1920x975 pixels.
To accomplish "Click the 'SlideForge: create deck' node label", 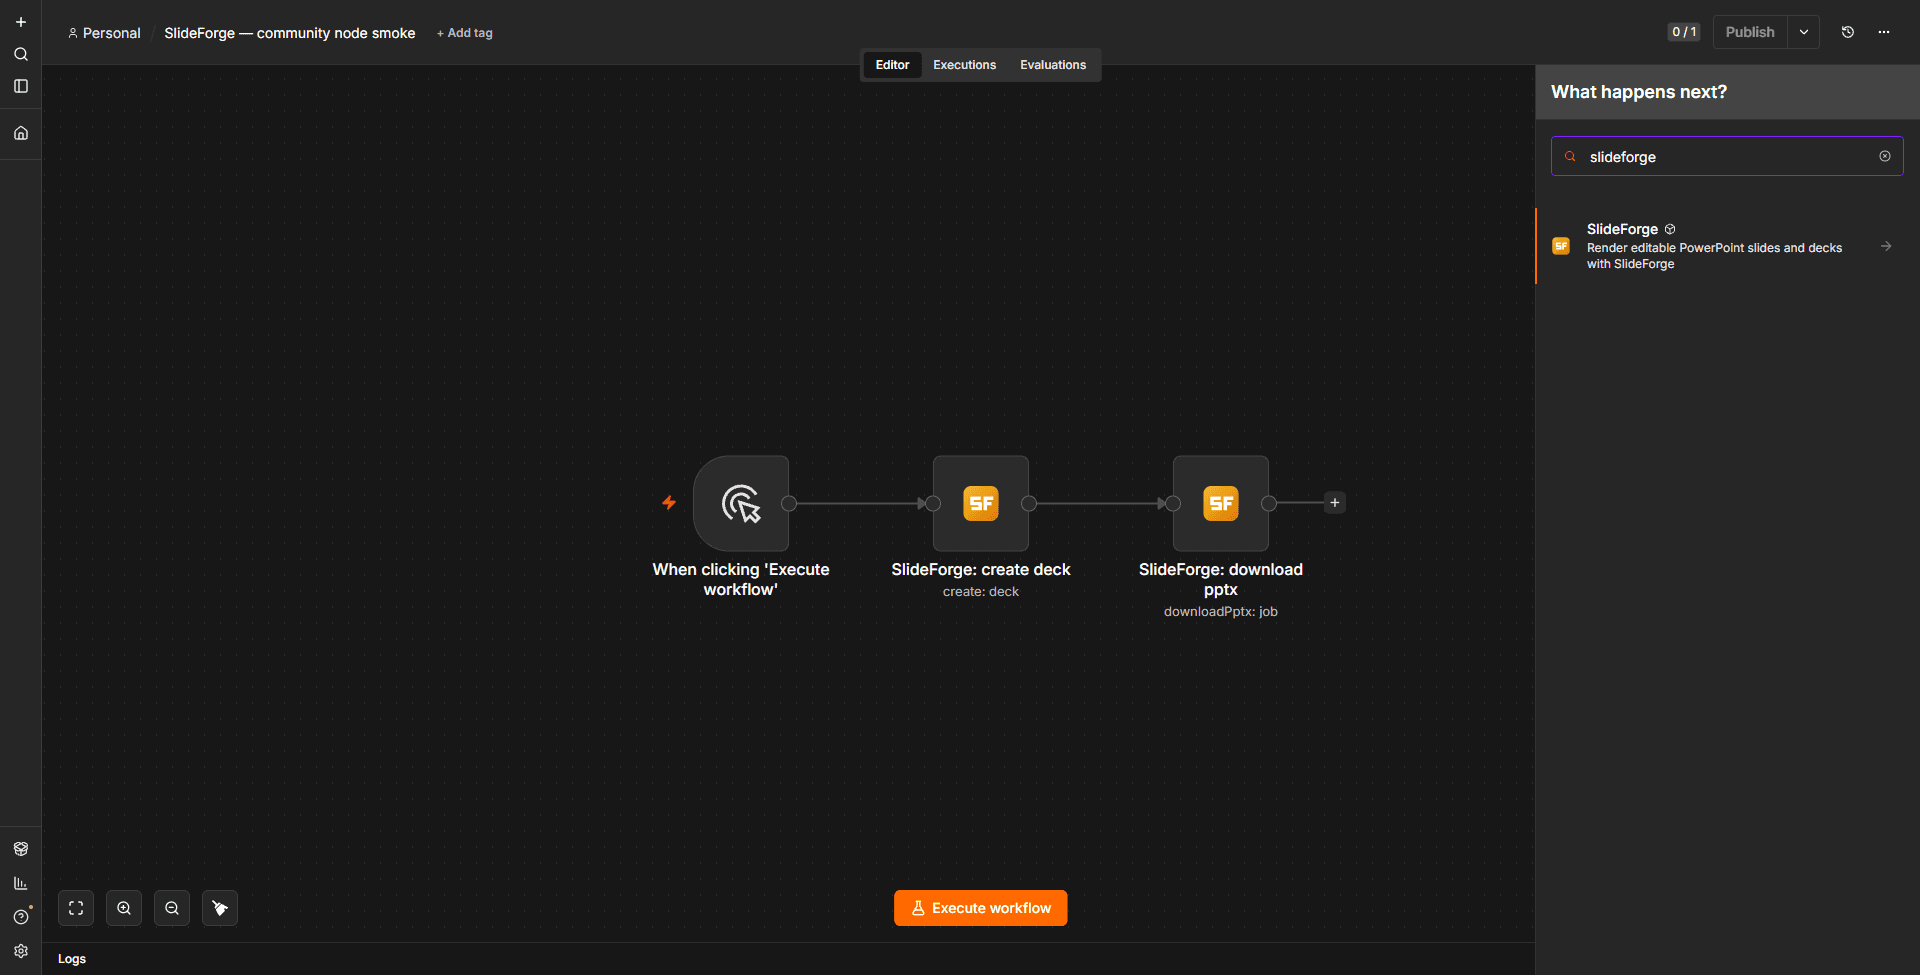I will (x=981, y=569).
